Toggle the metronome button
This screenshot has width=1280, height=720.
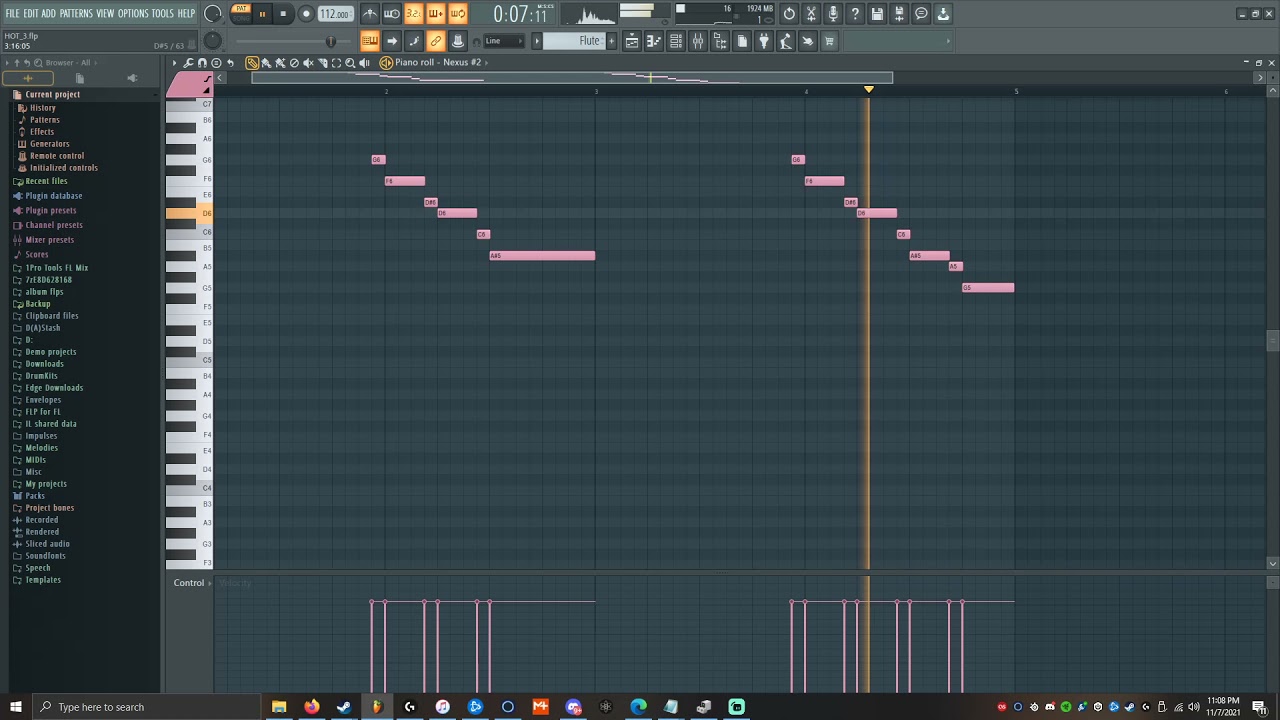pos(370,14)
